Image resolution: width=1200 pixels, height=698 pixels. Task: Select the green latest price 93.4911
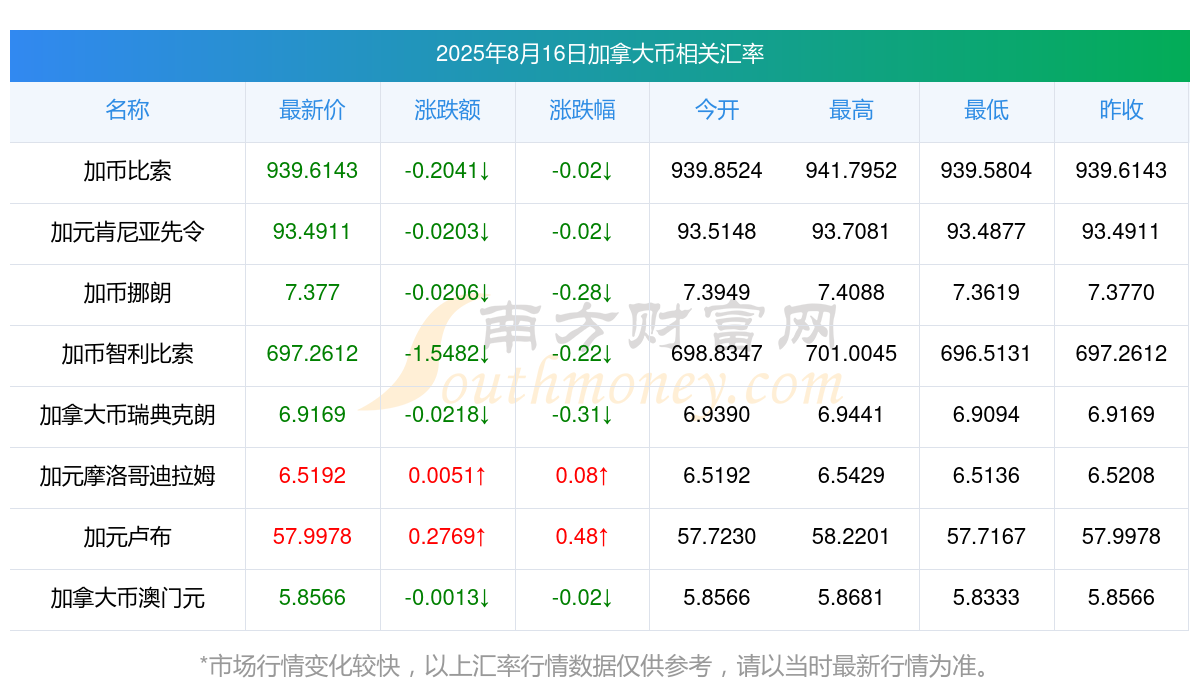(x=312, y=232)
